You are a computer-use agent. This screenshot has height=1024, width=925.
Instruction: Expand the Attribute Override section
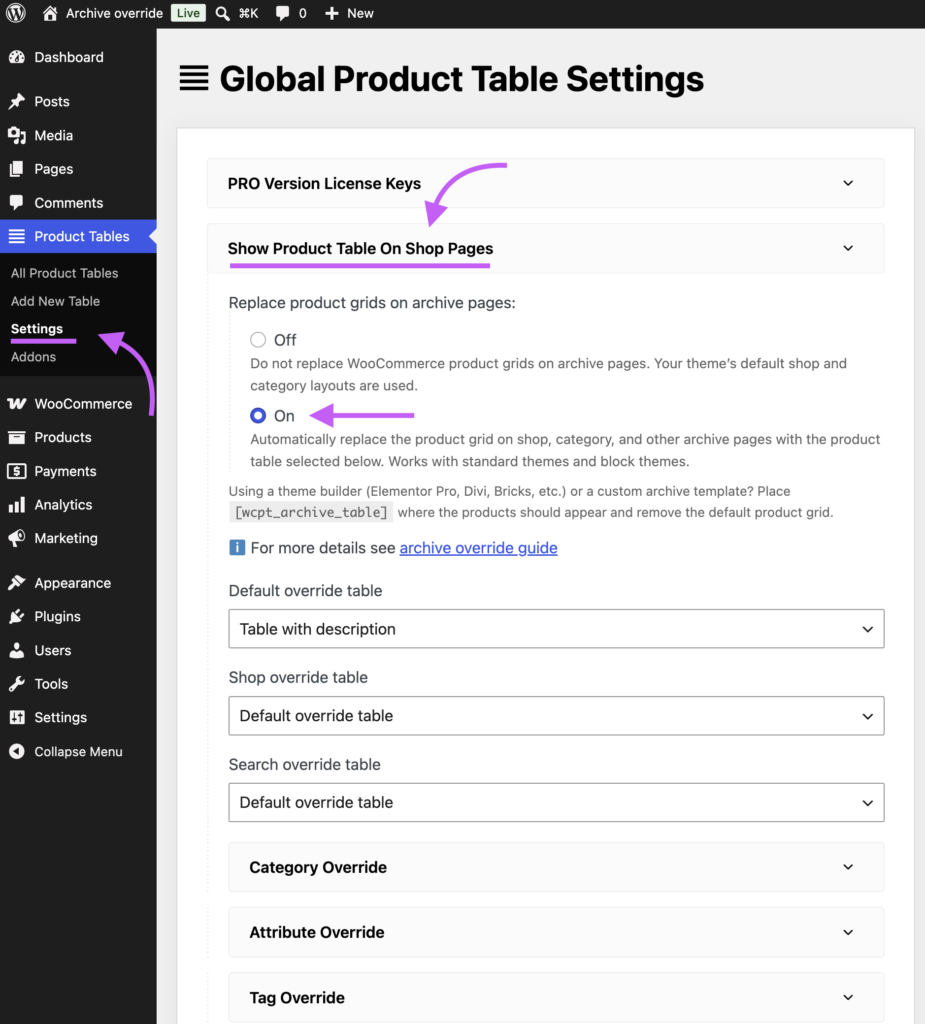tap(557, 933)
